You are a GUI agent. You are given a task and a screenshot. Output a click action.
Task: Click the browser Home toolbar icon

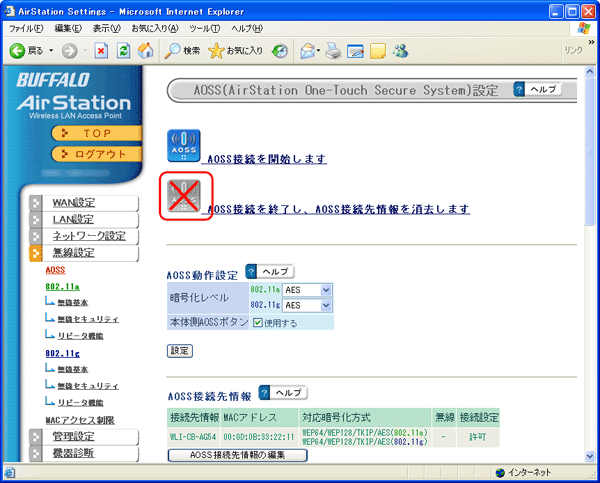pos(146,50)
